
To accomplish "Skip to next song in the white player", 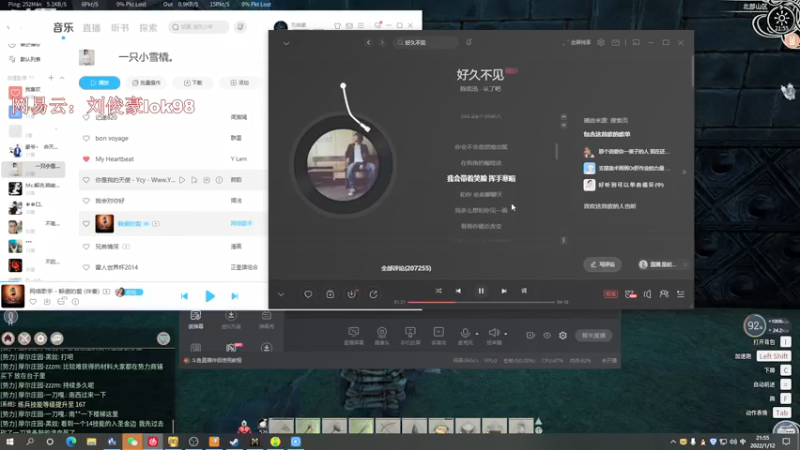I will [235, 296].
